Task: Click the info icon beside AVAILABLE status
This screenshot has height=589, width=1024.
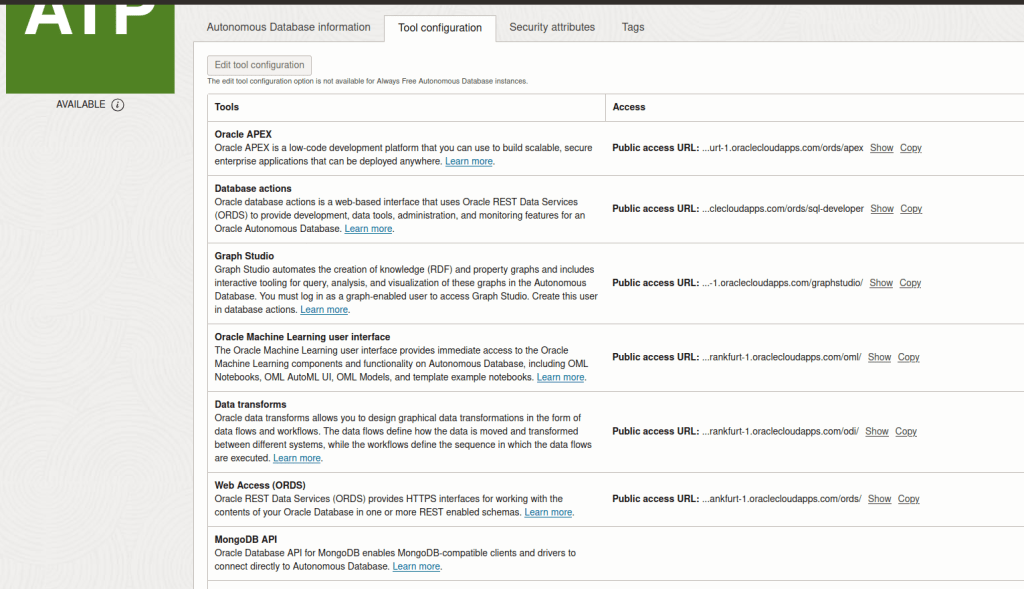Action: [118, 105]
